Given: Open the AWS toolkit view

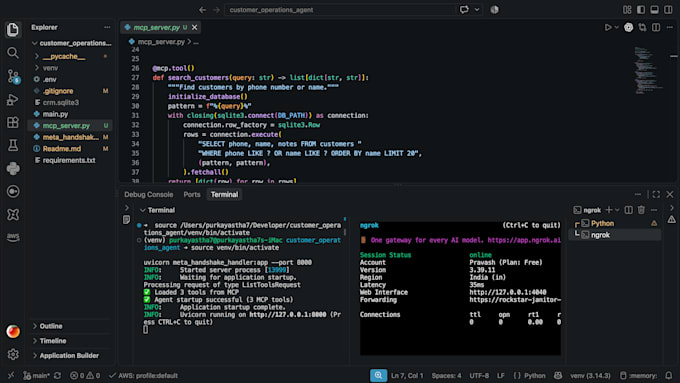Looking at the screenshot, I should tap(13, 237).
